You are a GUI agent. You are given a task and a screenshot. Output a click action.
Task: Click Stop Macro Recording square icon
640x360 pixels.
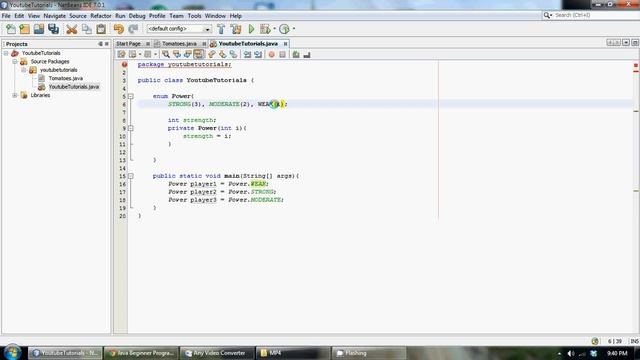point(282,54)
